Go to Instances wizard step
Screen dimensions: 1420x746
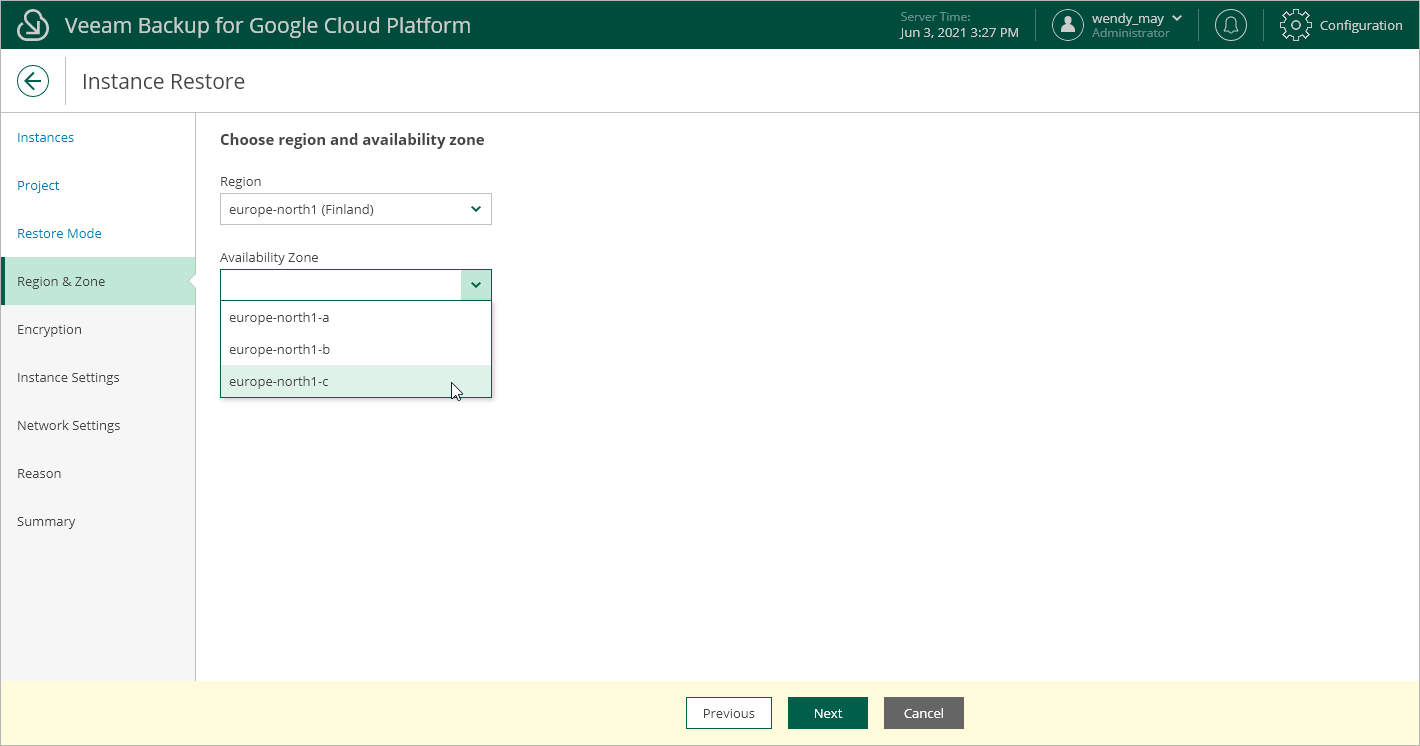[x=46, y=137]
